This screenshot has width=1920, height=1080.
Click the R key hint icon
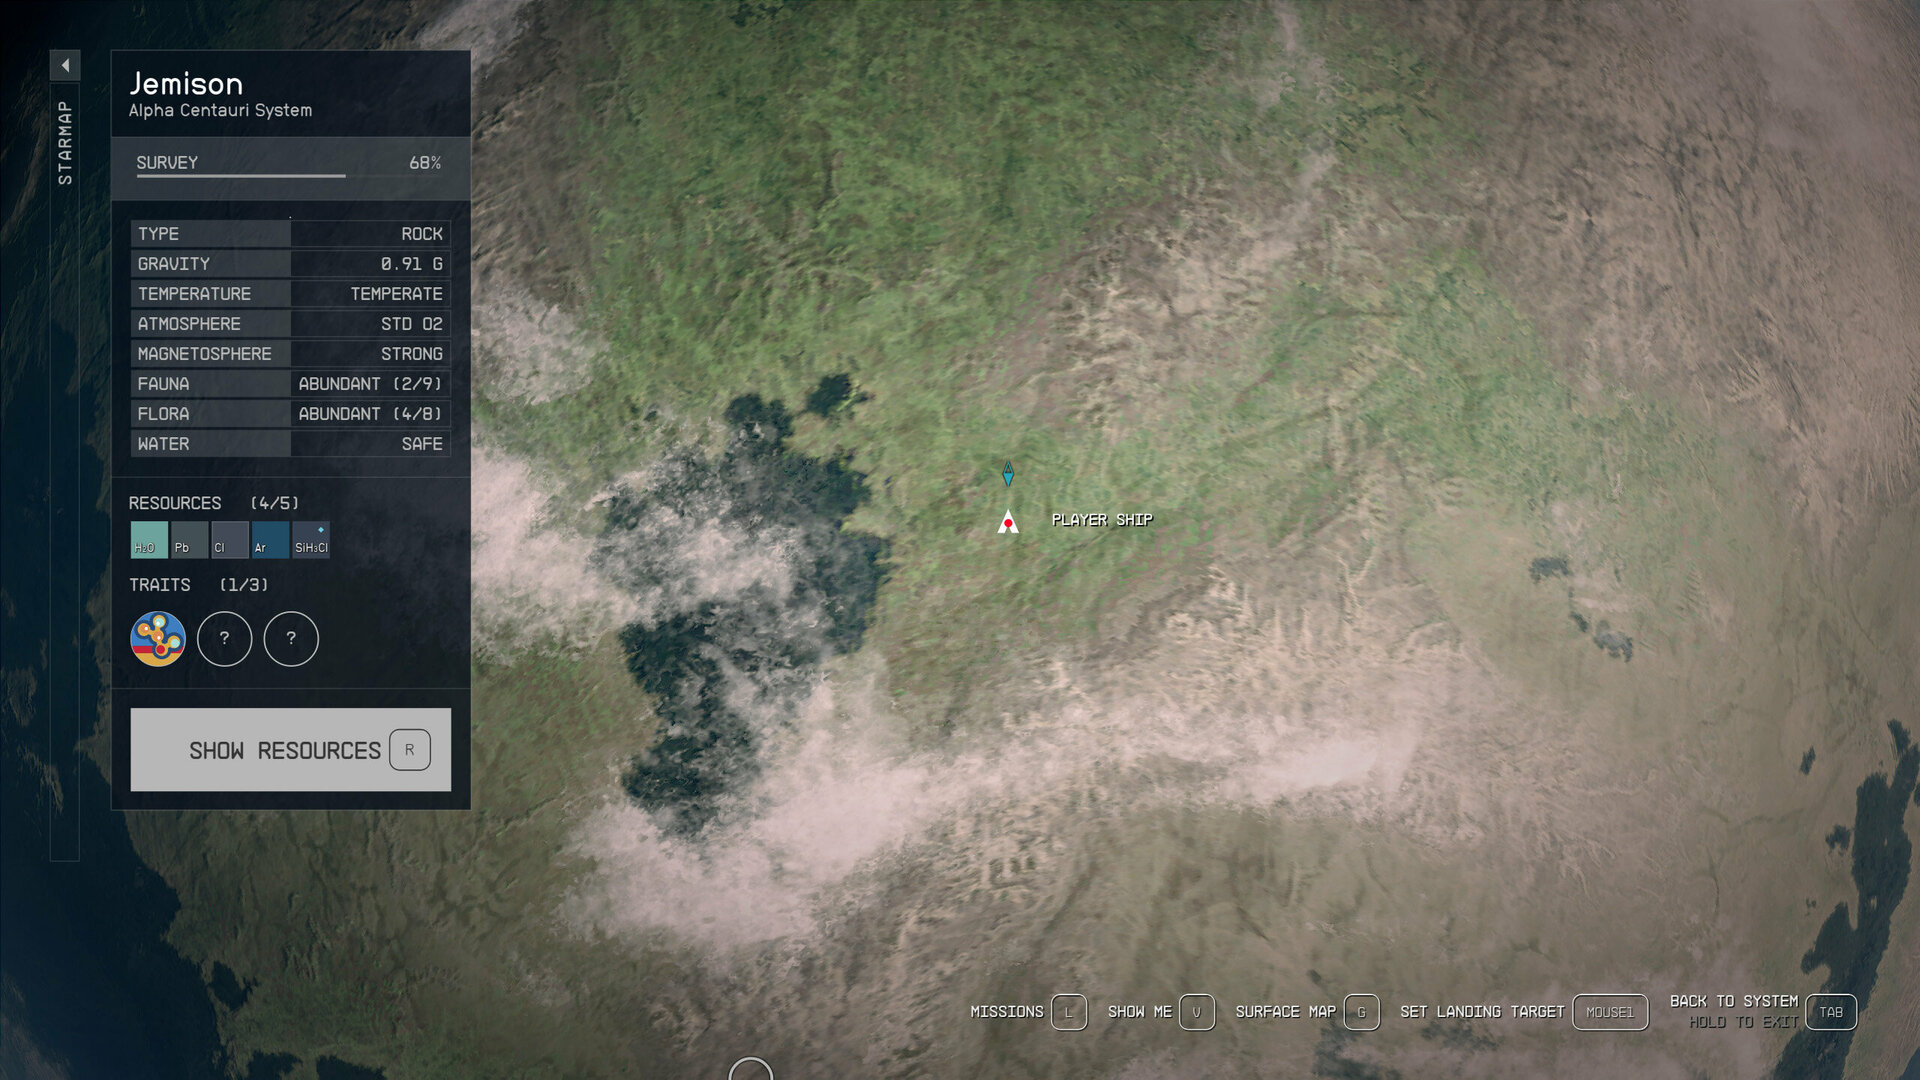tap(410, 750)
